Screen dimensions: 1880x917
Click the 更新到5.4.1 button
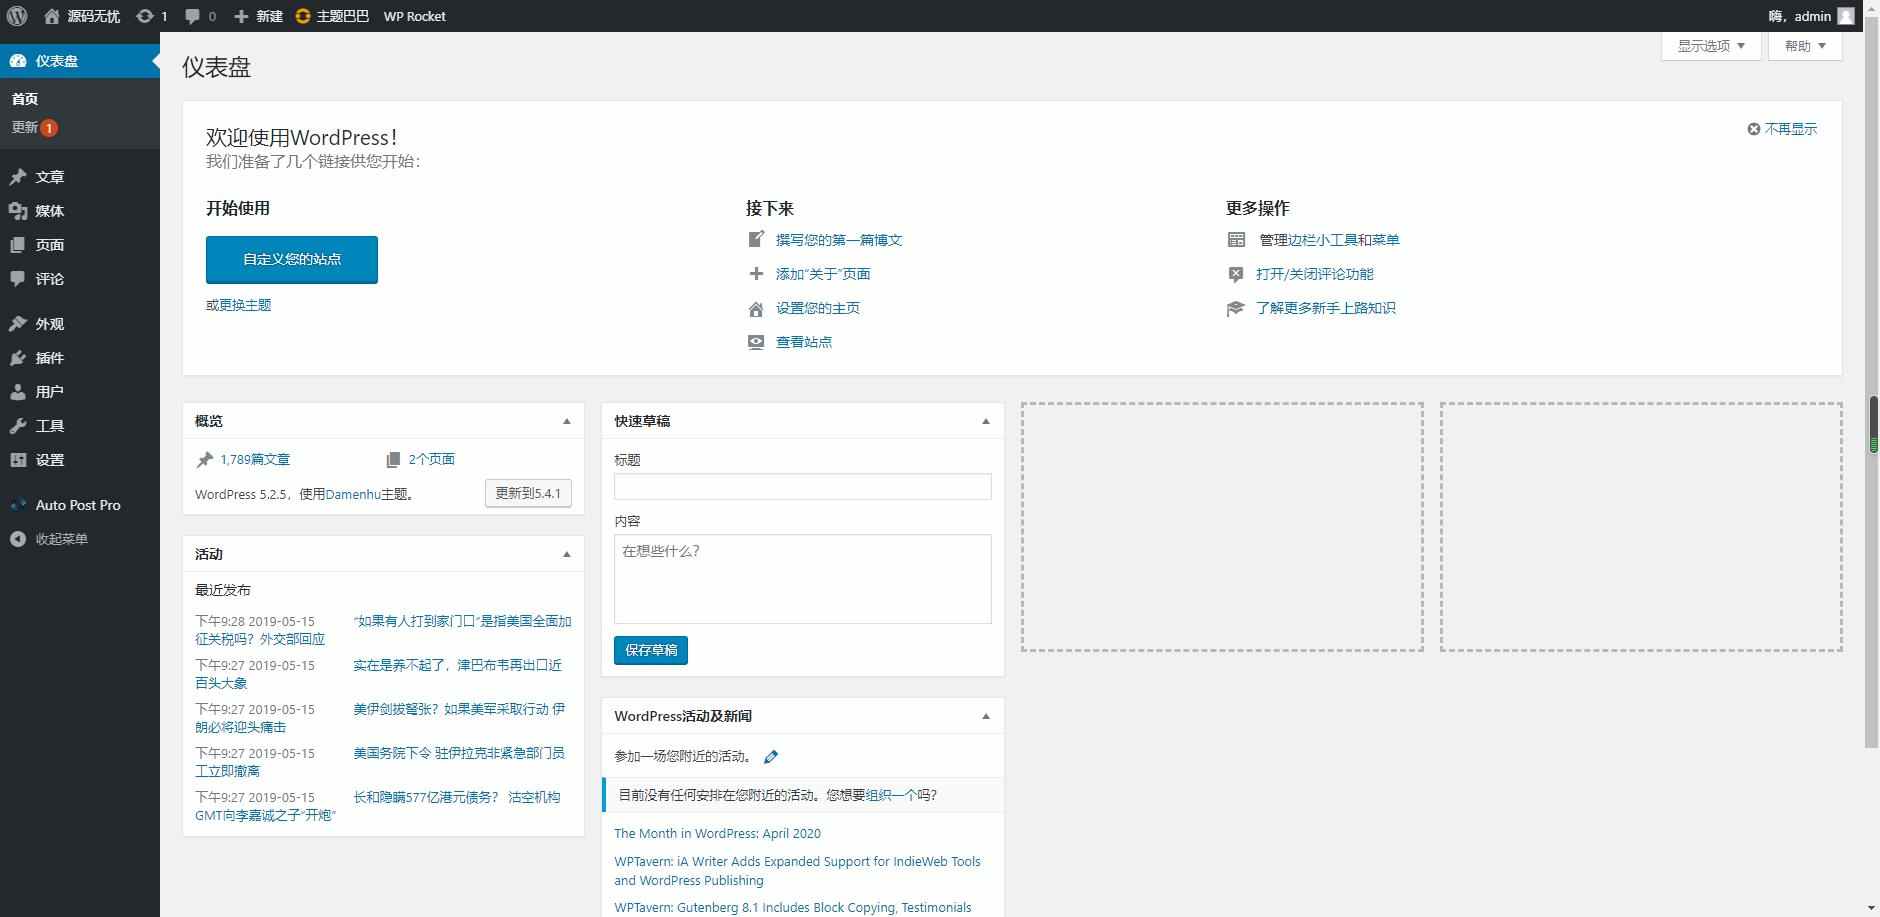(528, 493)
